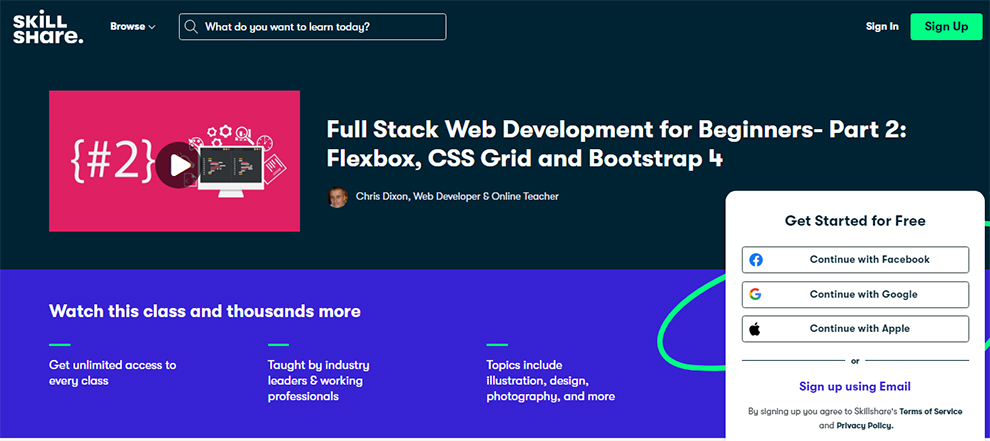
Task: Open the Chris Dixon teacher profile link
Action: coord(457,196)
